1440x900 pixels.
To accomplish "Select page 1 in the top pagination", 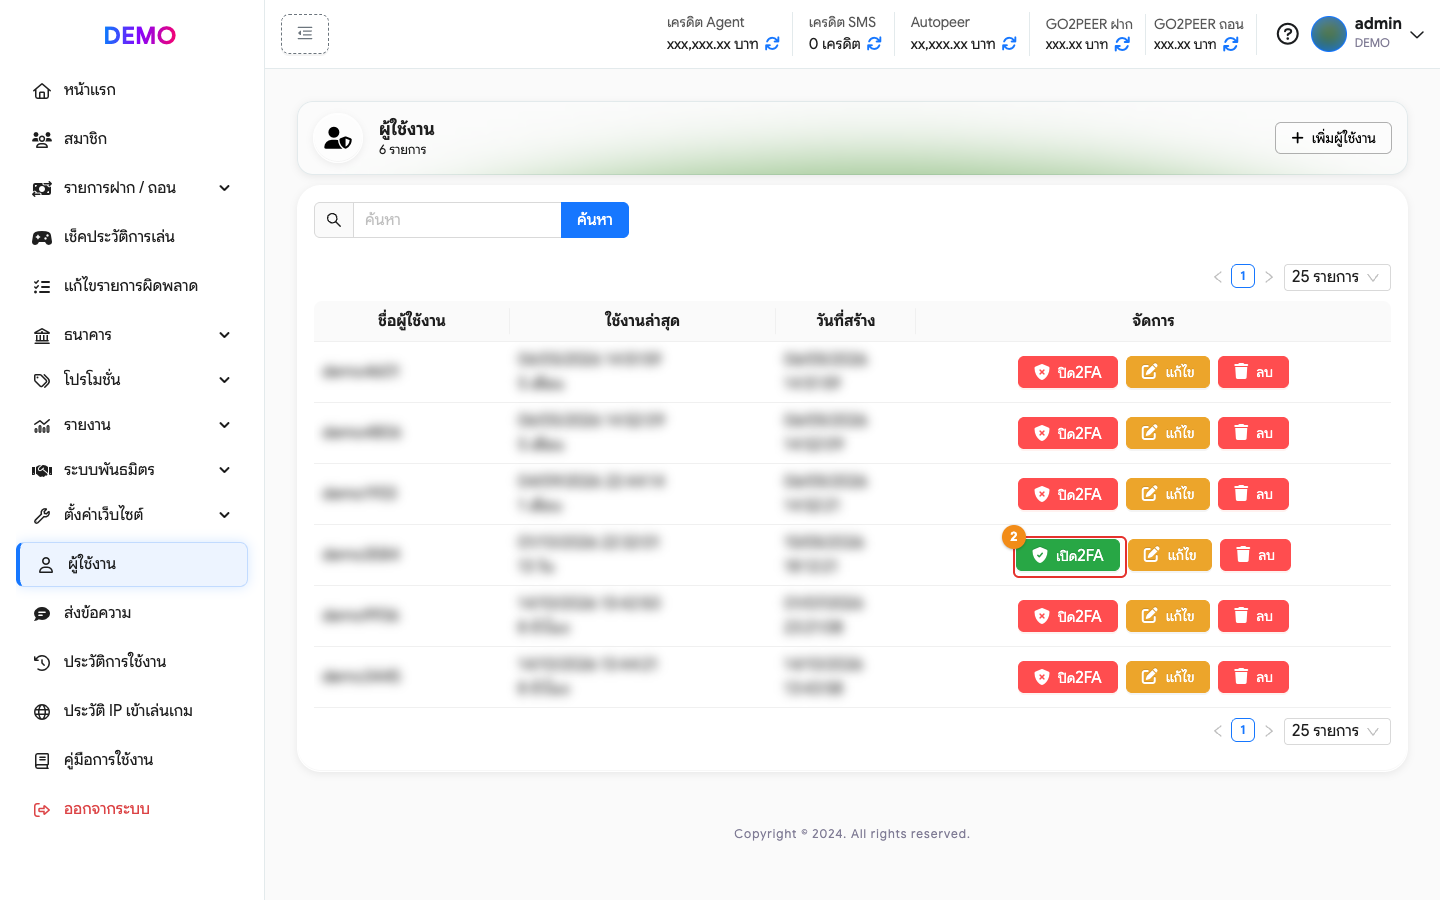I will tap(1243, 276).
